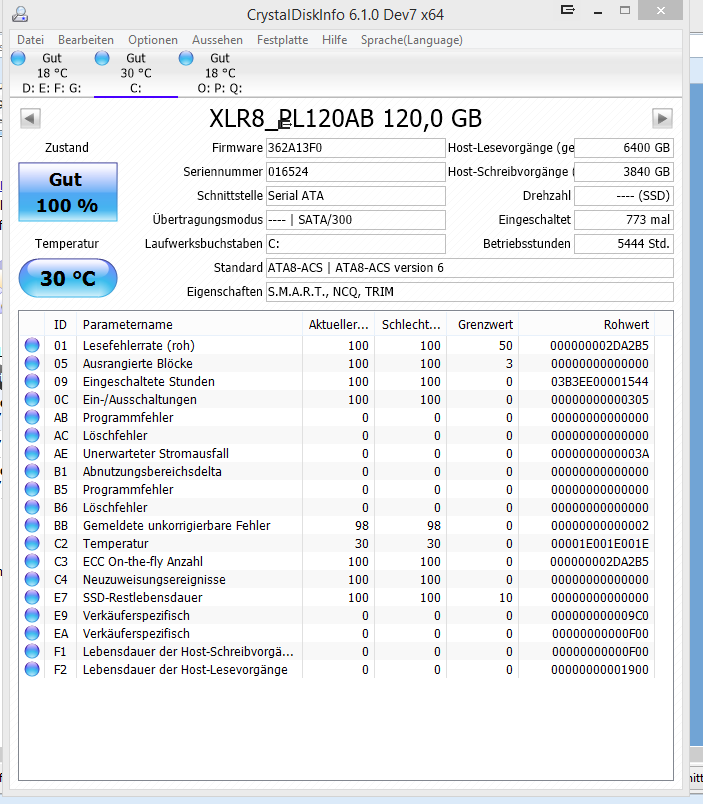Click the Betriebsstunden value 5444 Std.

[624, 244]
